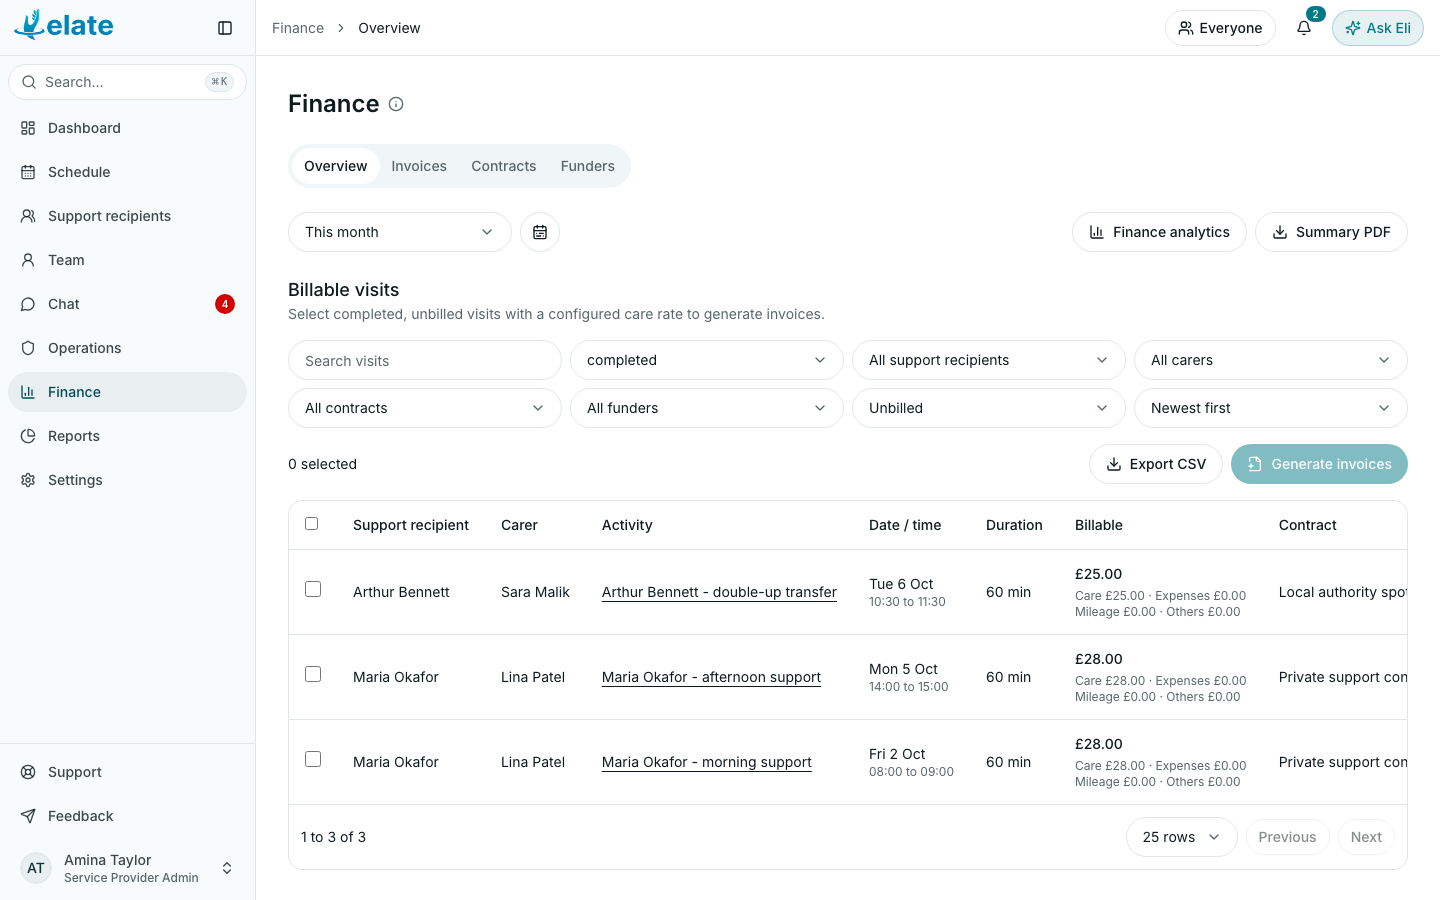Open Reports in the sidebar
This screenshot has height=900, width=1440.
[128, 436]
